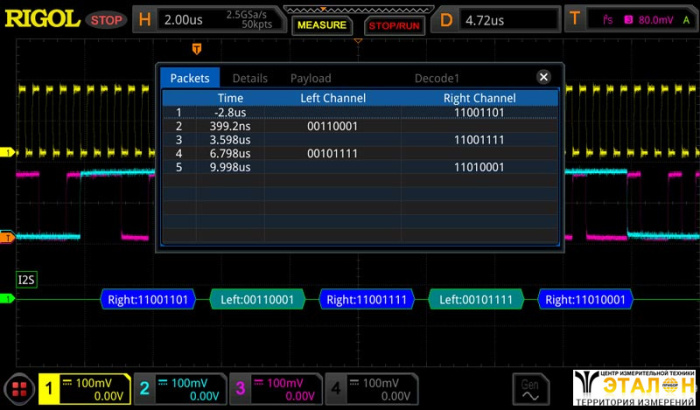Open the Payload tab
Image resolution: width=700 pixels, height=410 pixels.
[310, 78]
